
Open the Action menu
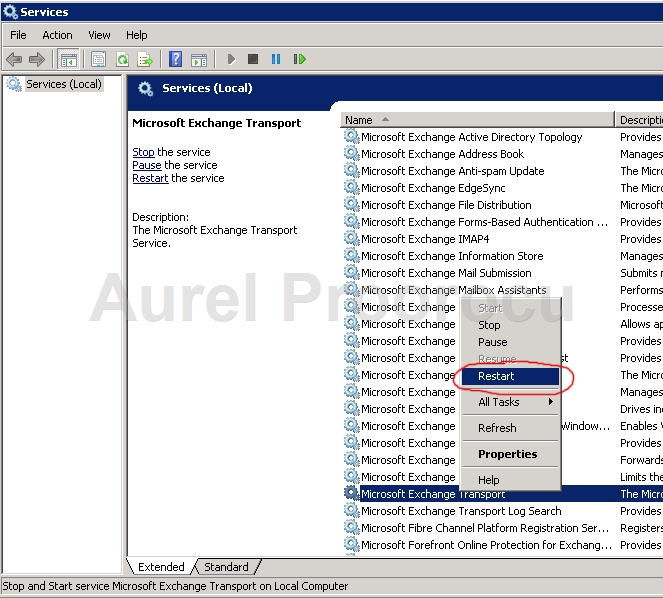point(57,35)
